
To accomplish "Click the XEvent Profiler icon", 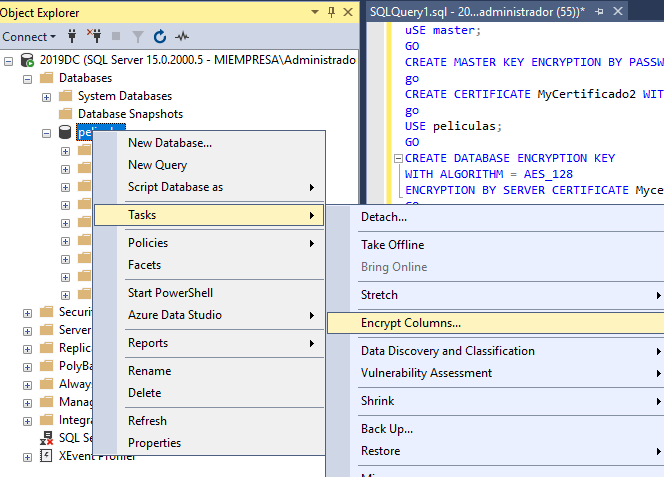I will coord(47,456).
